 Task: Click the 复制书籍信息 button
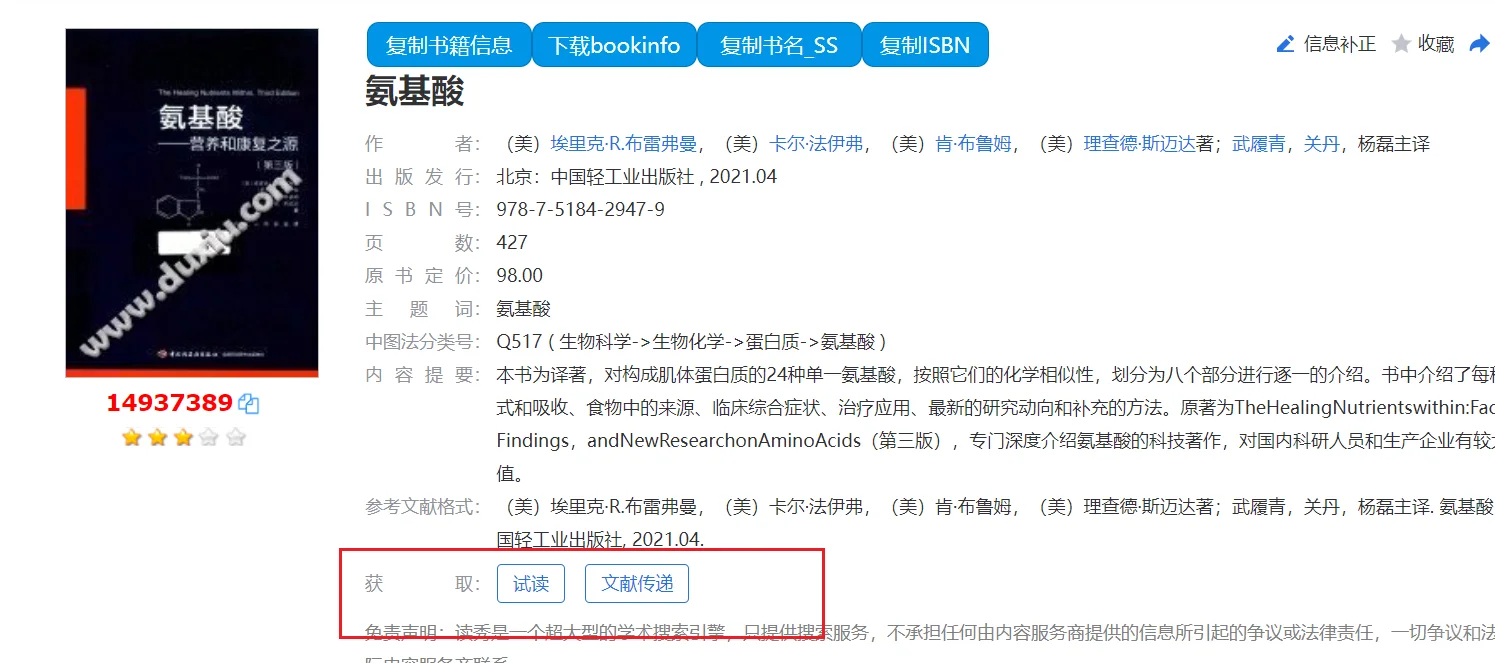(449, 45)
